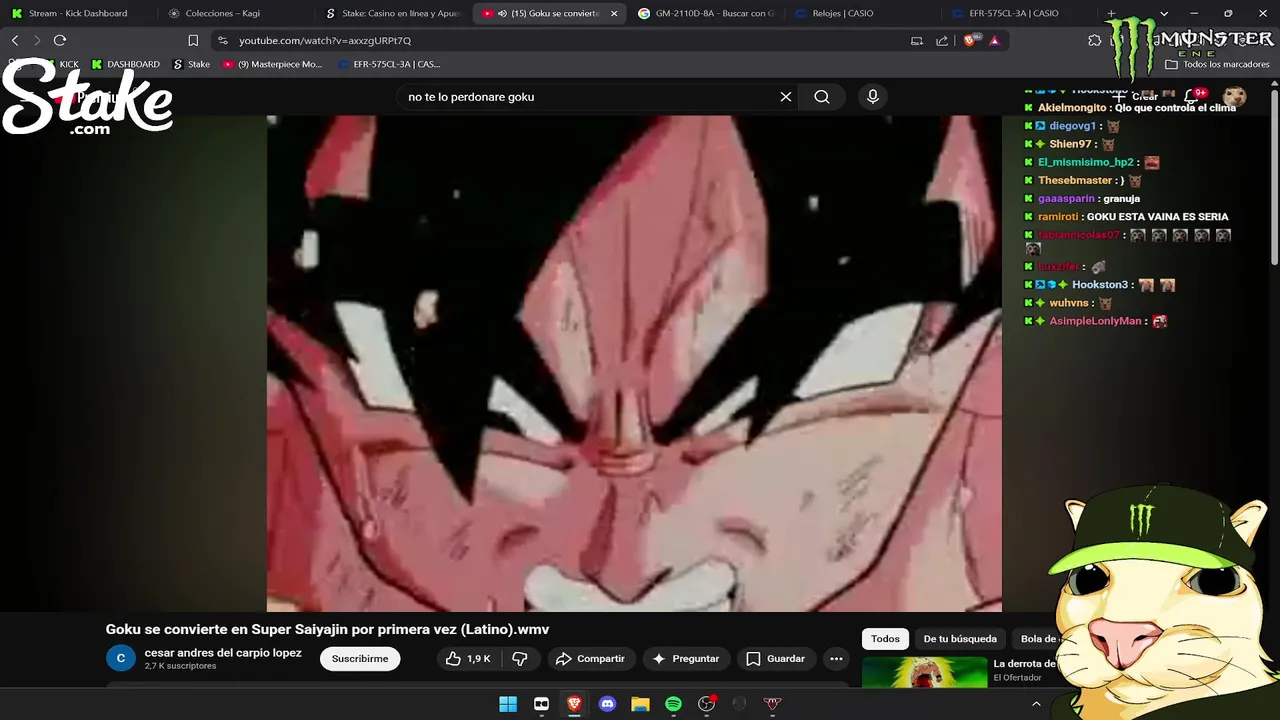Select the Todos filter chip
The height and width of the screenshot is (720, 1280).
[x=885, y=639]
